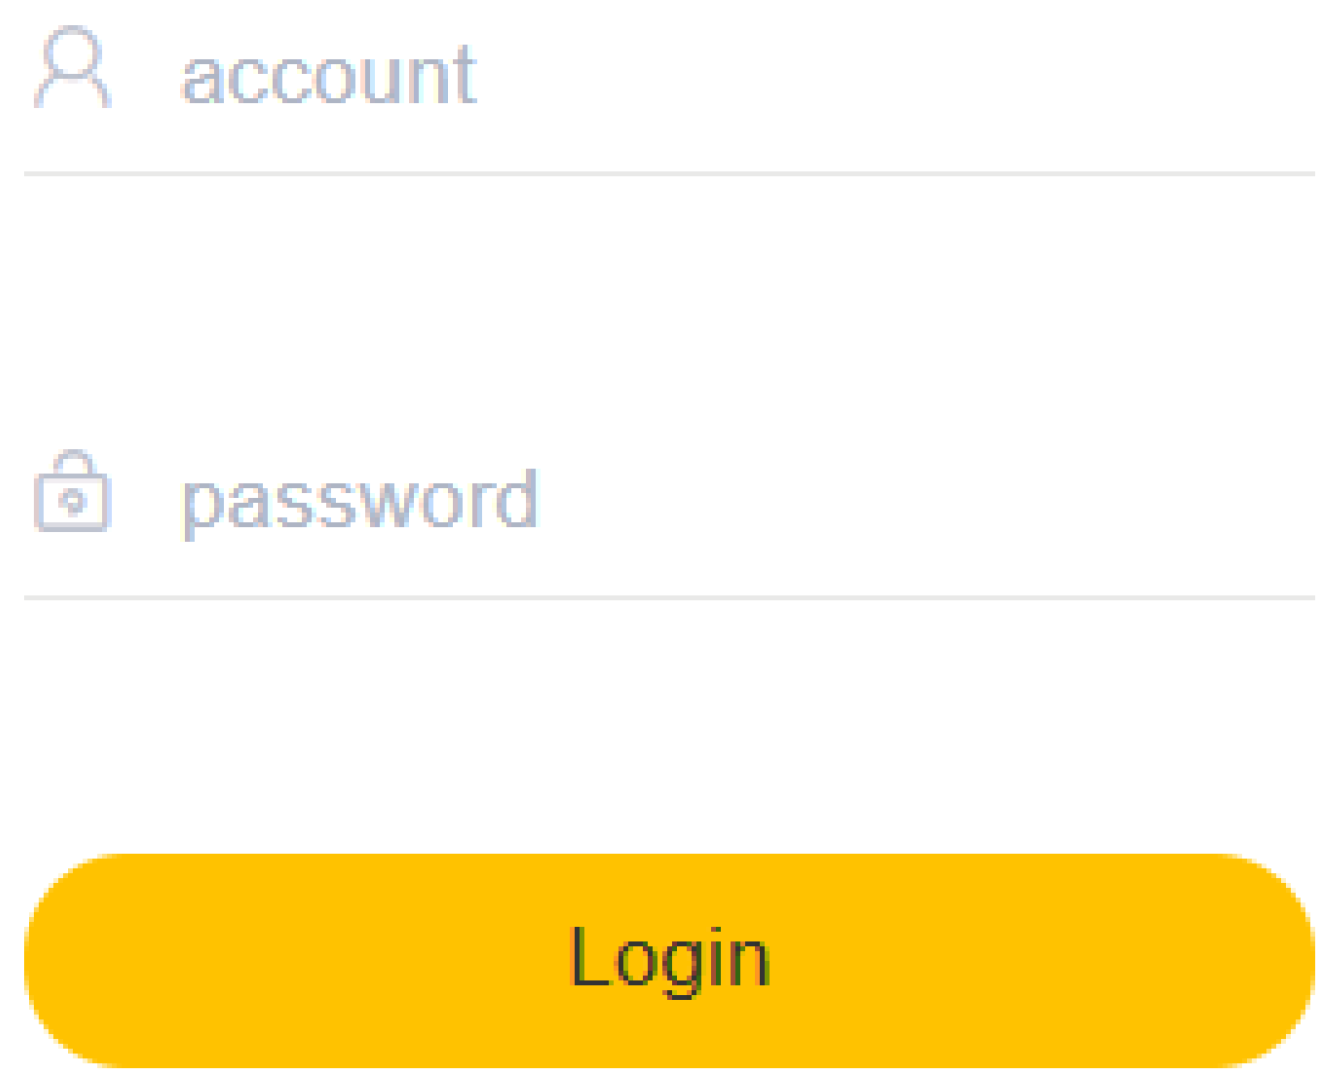Select the account placeholder text
The height and width of the screenshot is (1089, 1337).
pos(328,76)
